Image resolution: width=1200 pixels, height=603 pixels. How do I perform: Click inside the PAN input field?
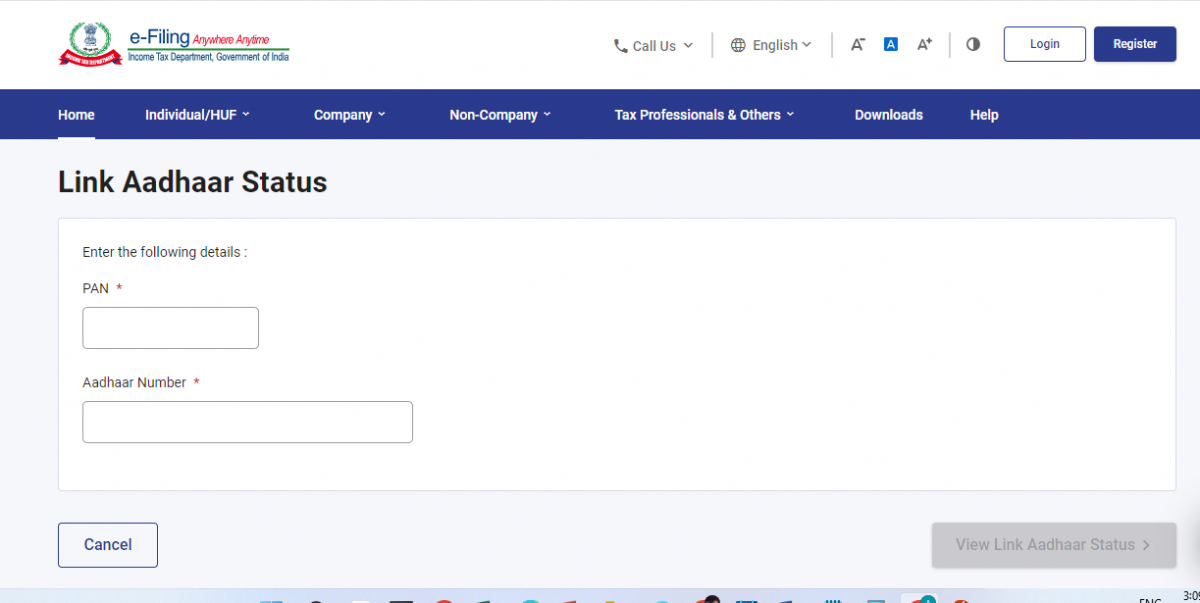pos(170,327)
